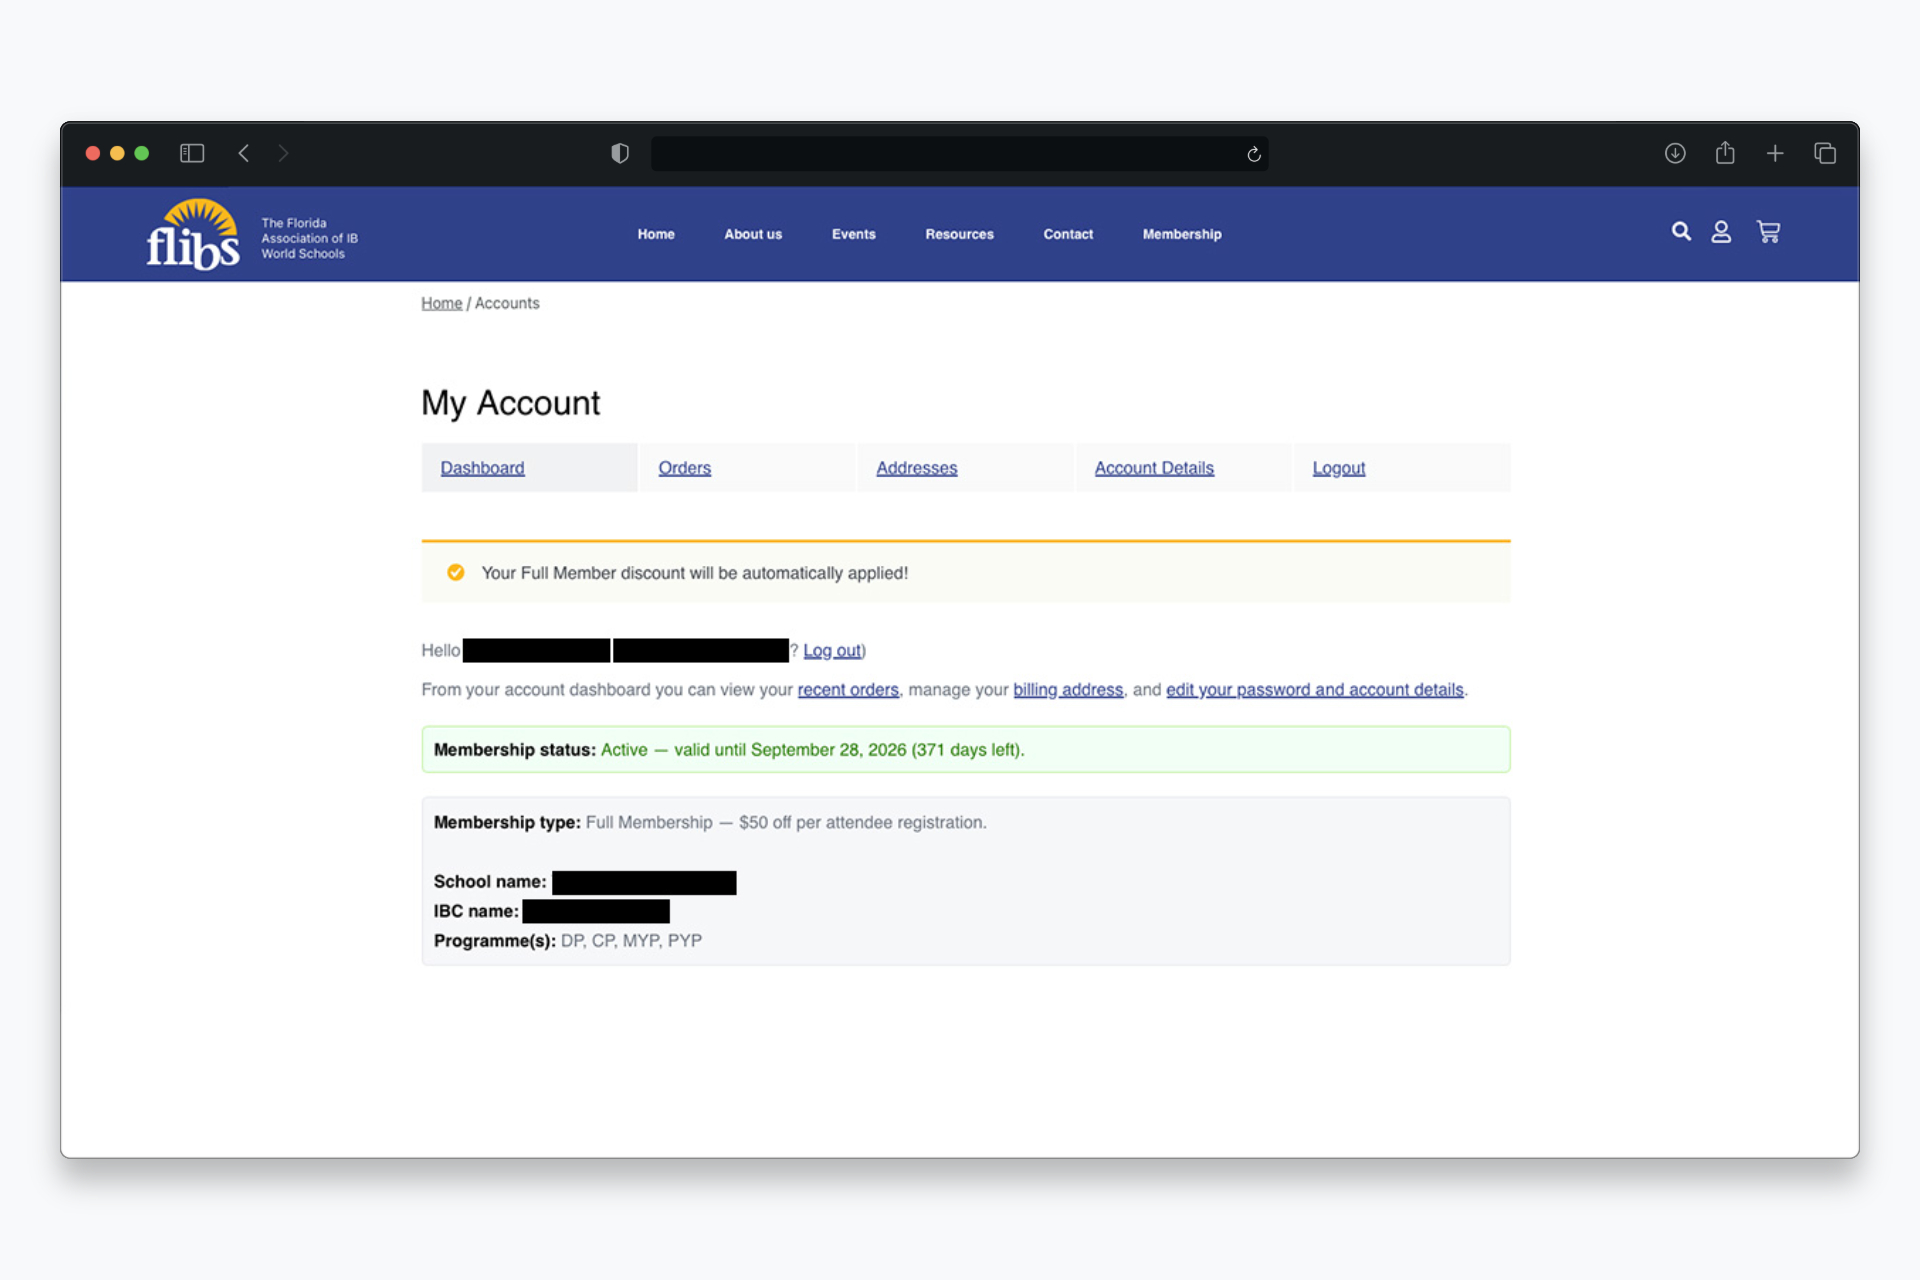This screenshot has height=1280, width=1920.
Task: Click the billing address link
Action: 1068,690
